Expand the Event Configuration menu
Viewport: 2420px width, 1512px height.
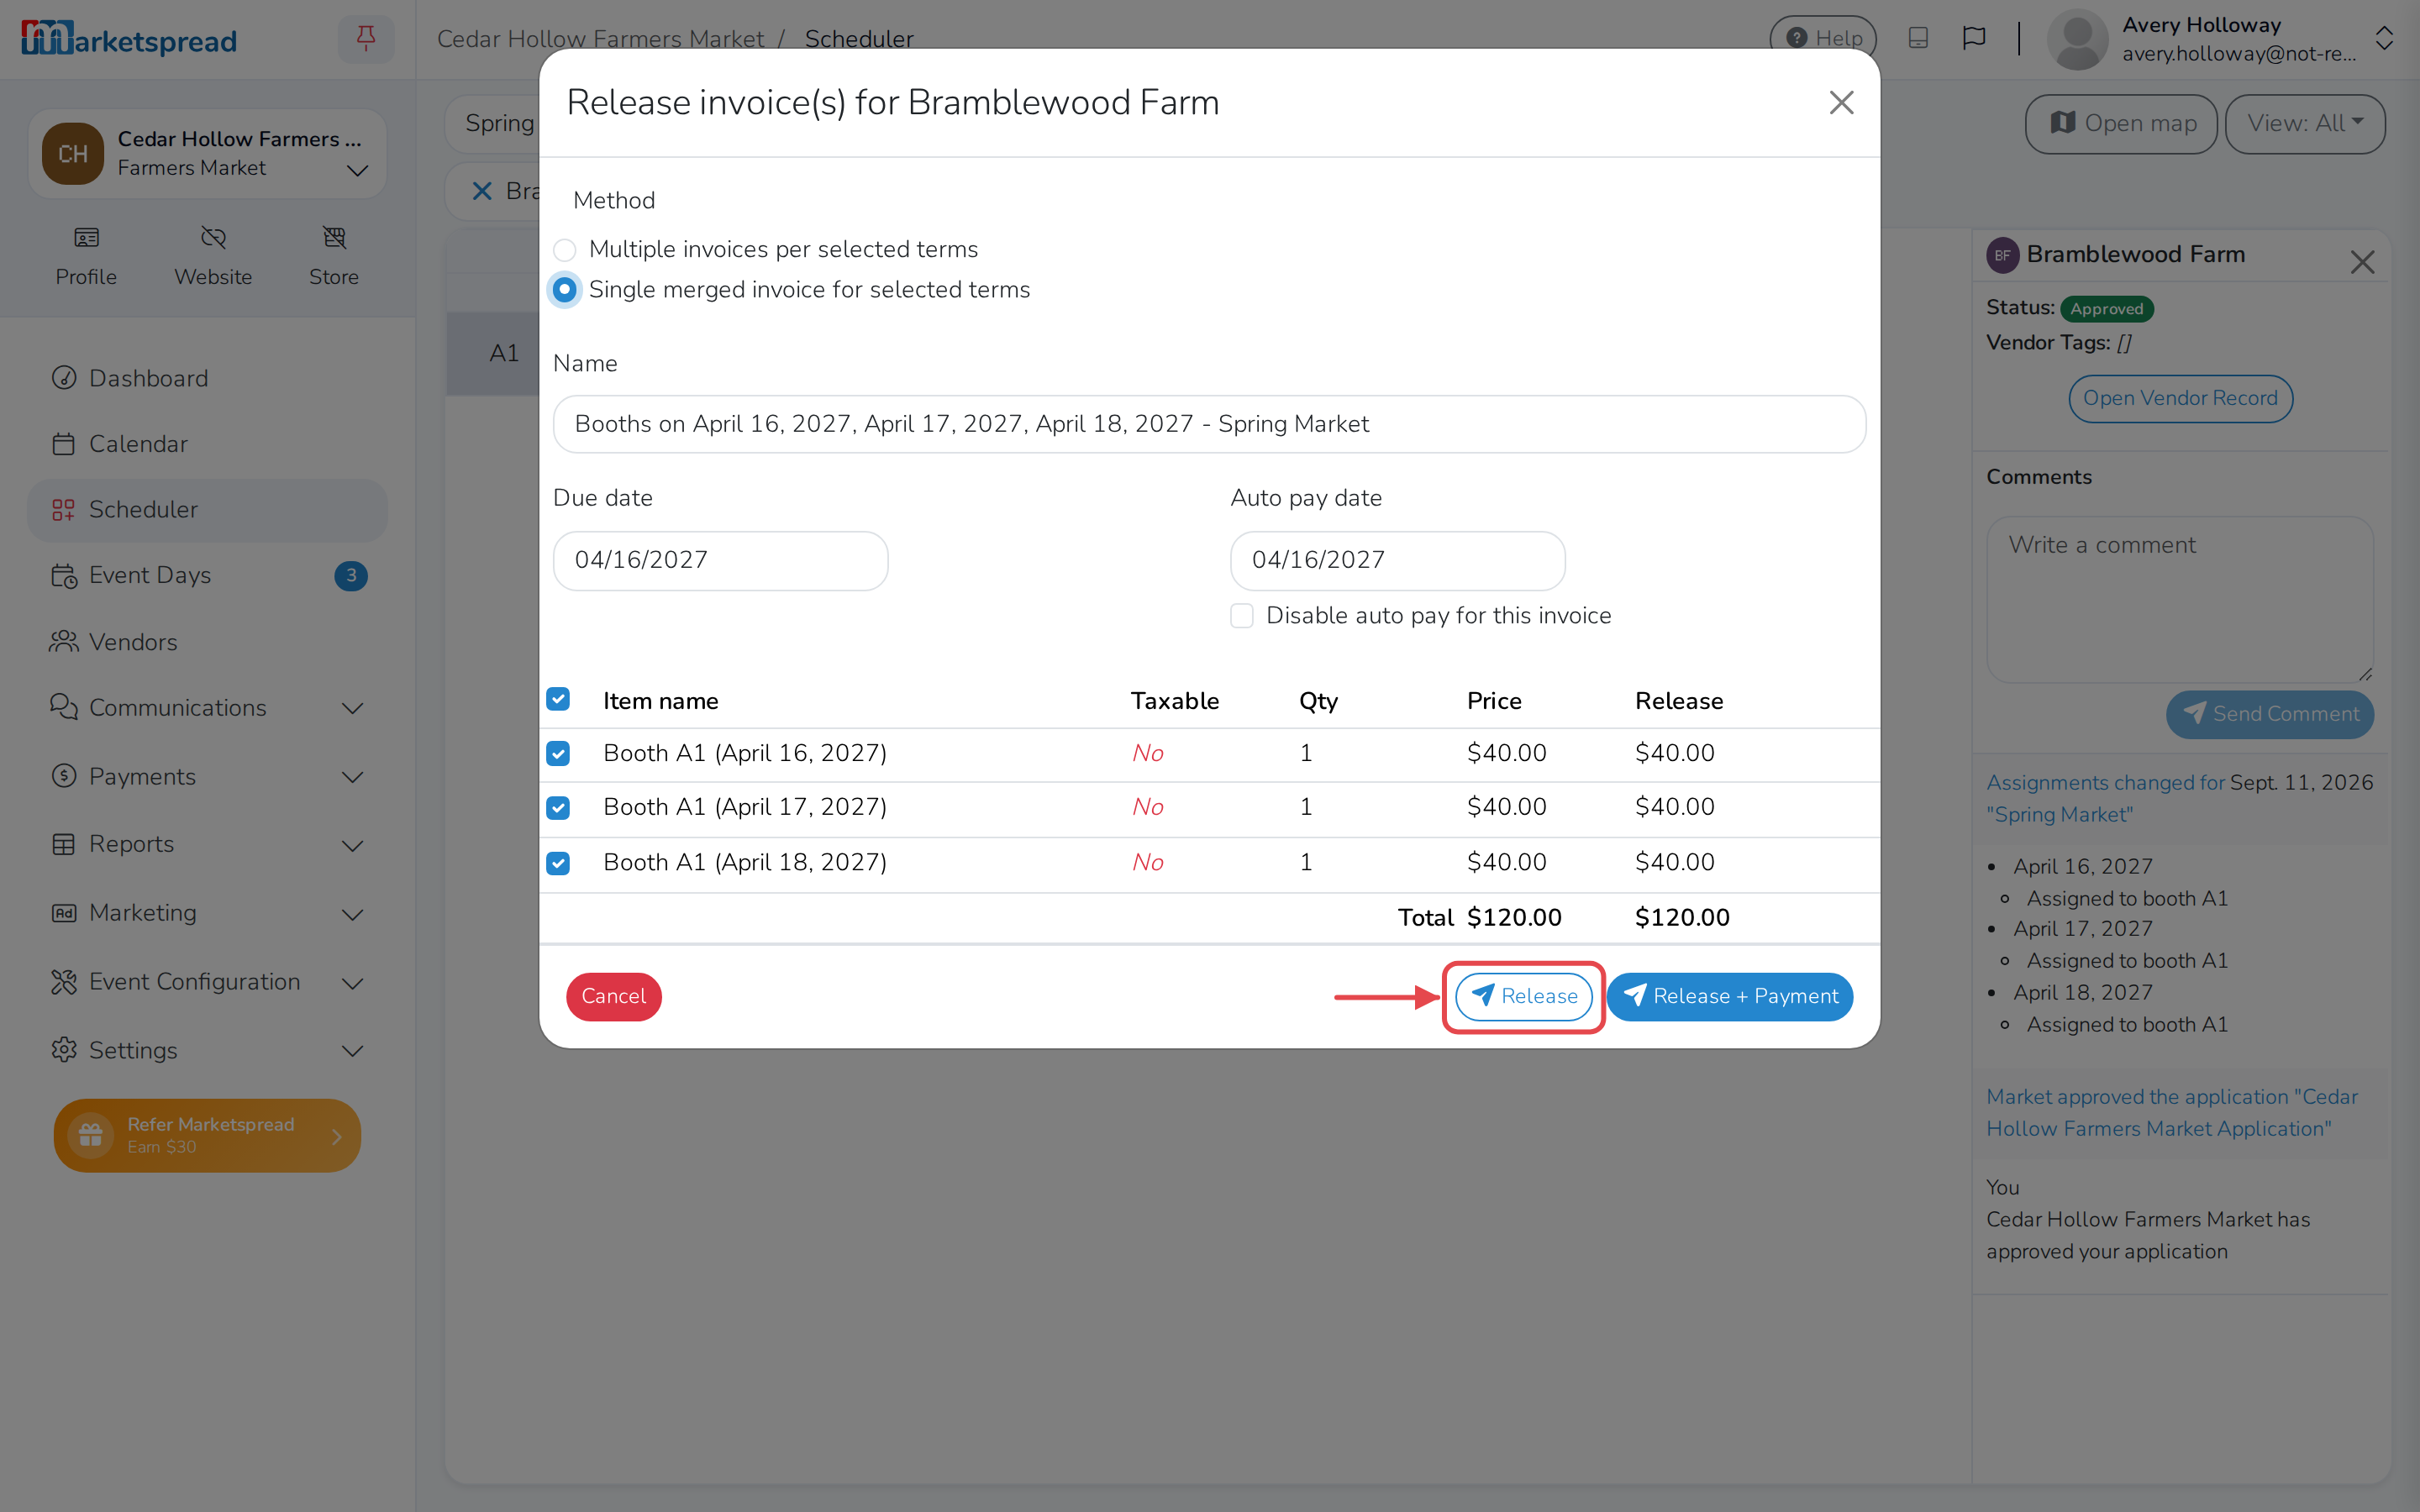tap(207, 982)
